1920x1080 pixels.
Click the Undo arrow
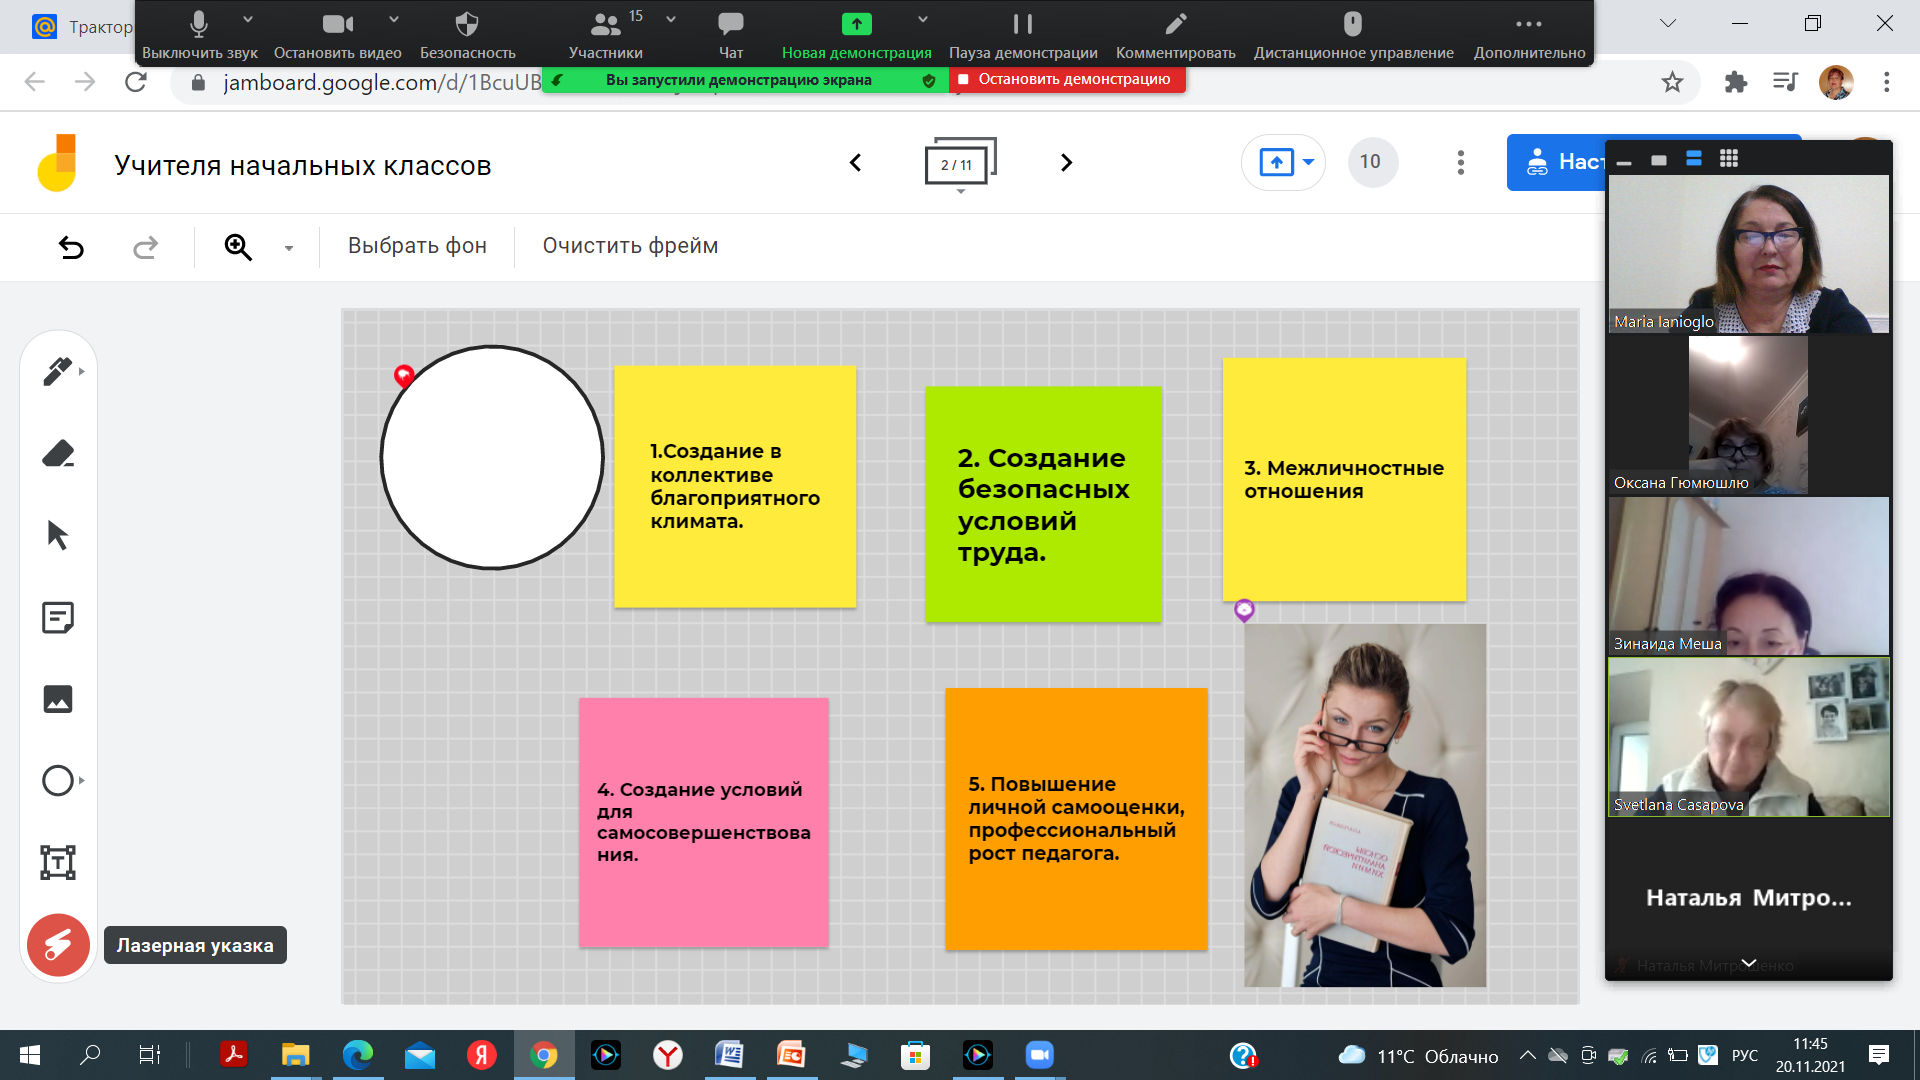pos(71,247)
